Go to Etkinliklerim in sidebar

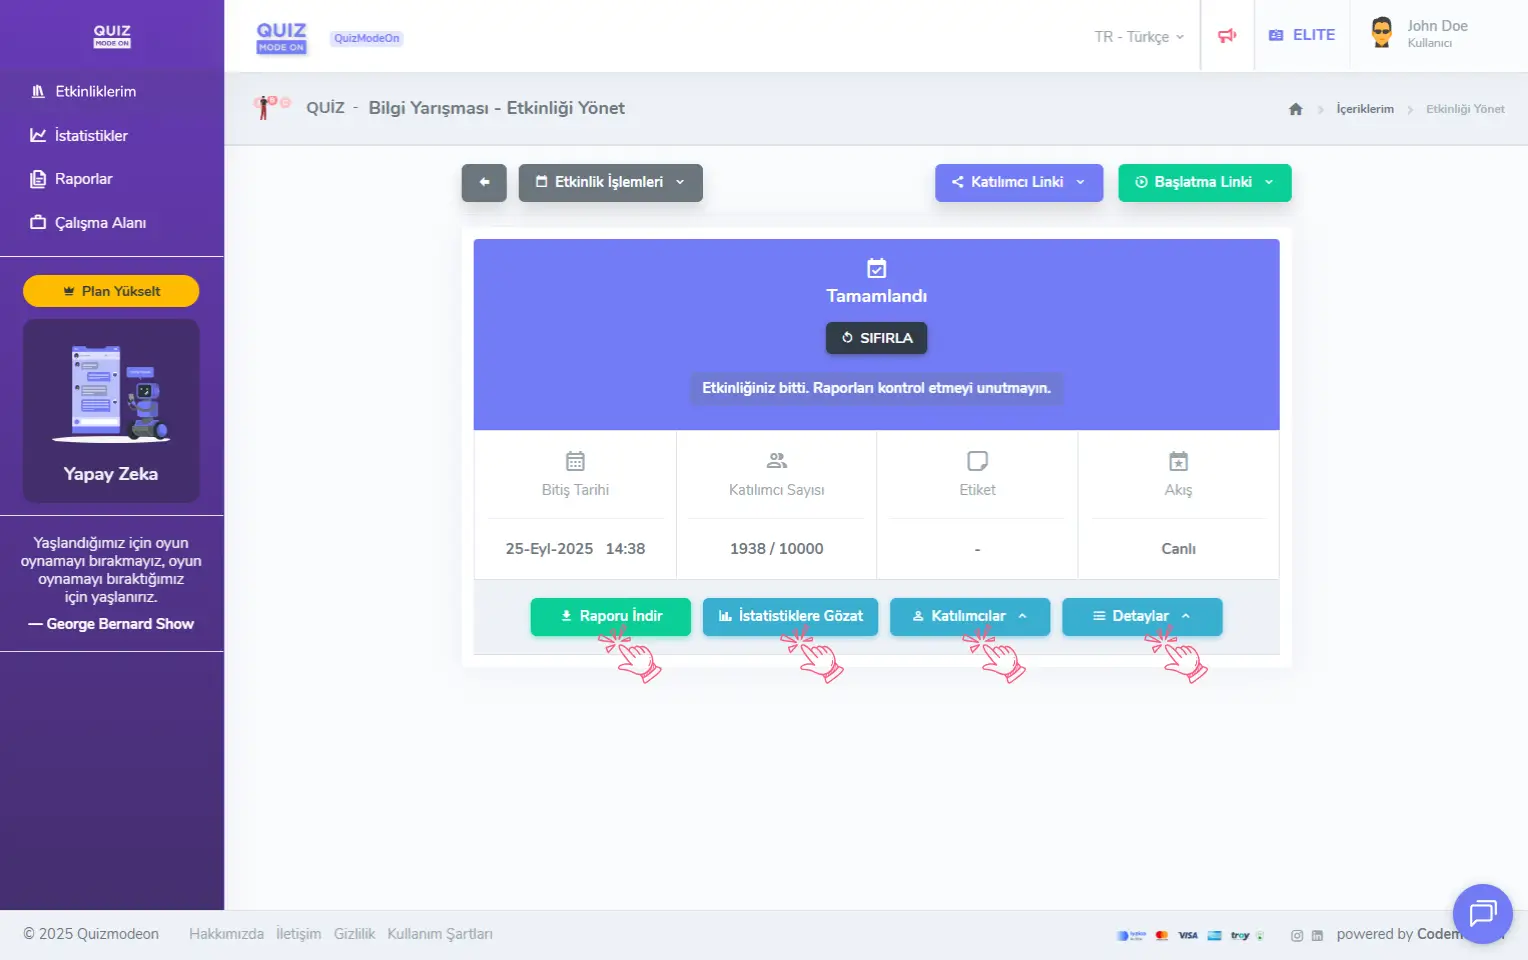pyautogui.click(x=95, y=92)
